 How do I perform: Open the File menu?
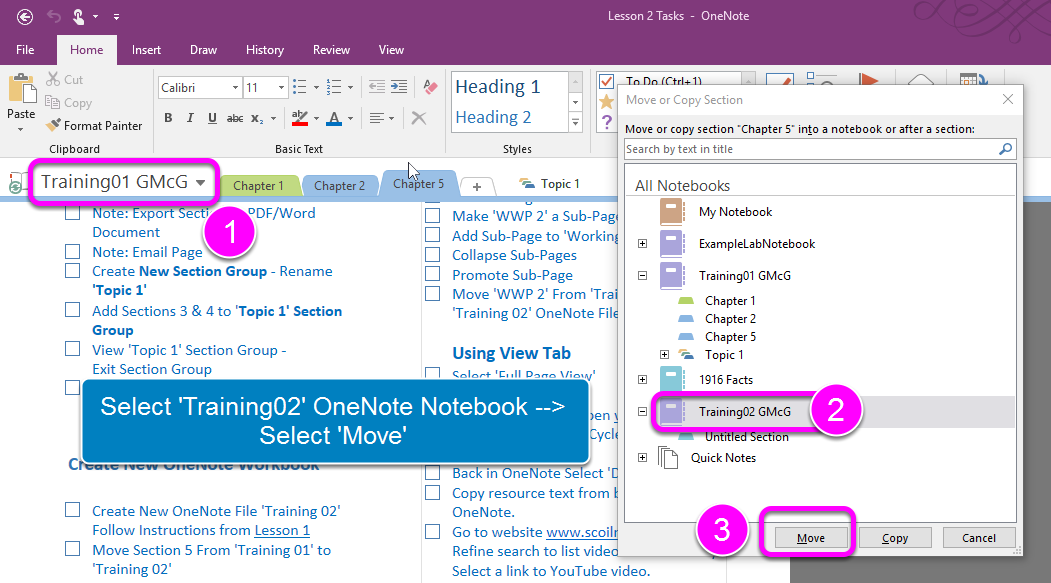[x=25, y=50]
